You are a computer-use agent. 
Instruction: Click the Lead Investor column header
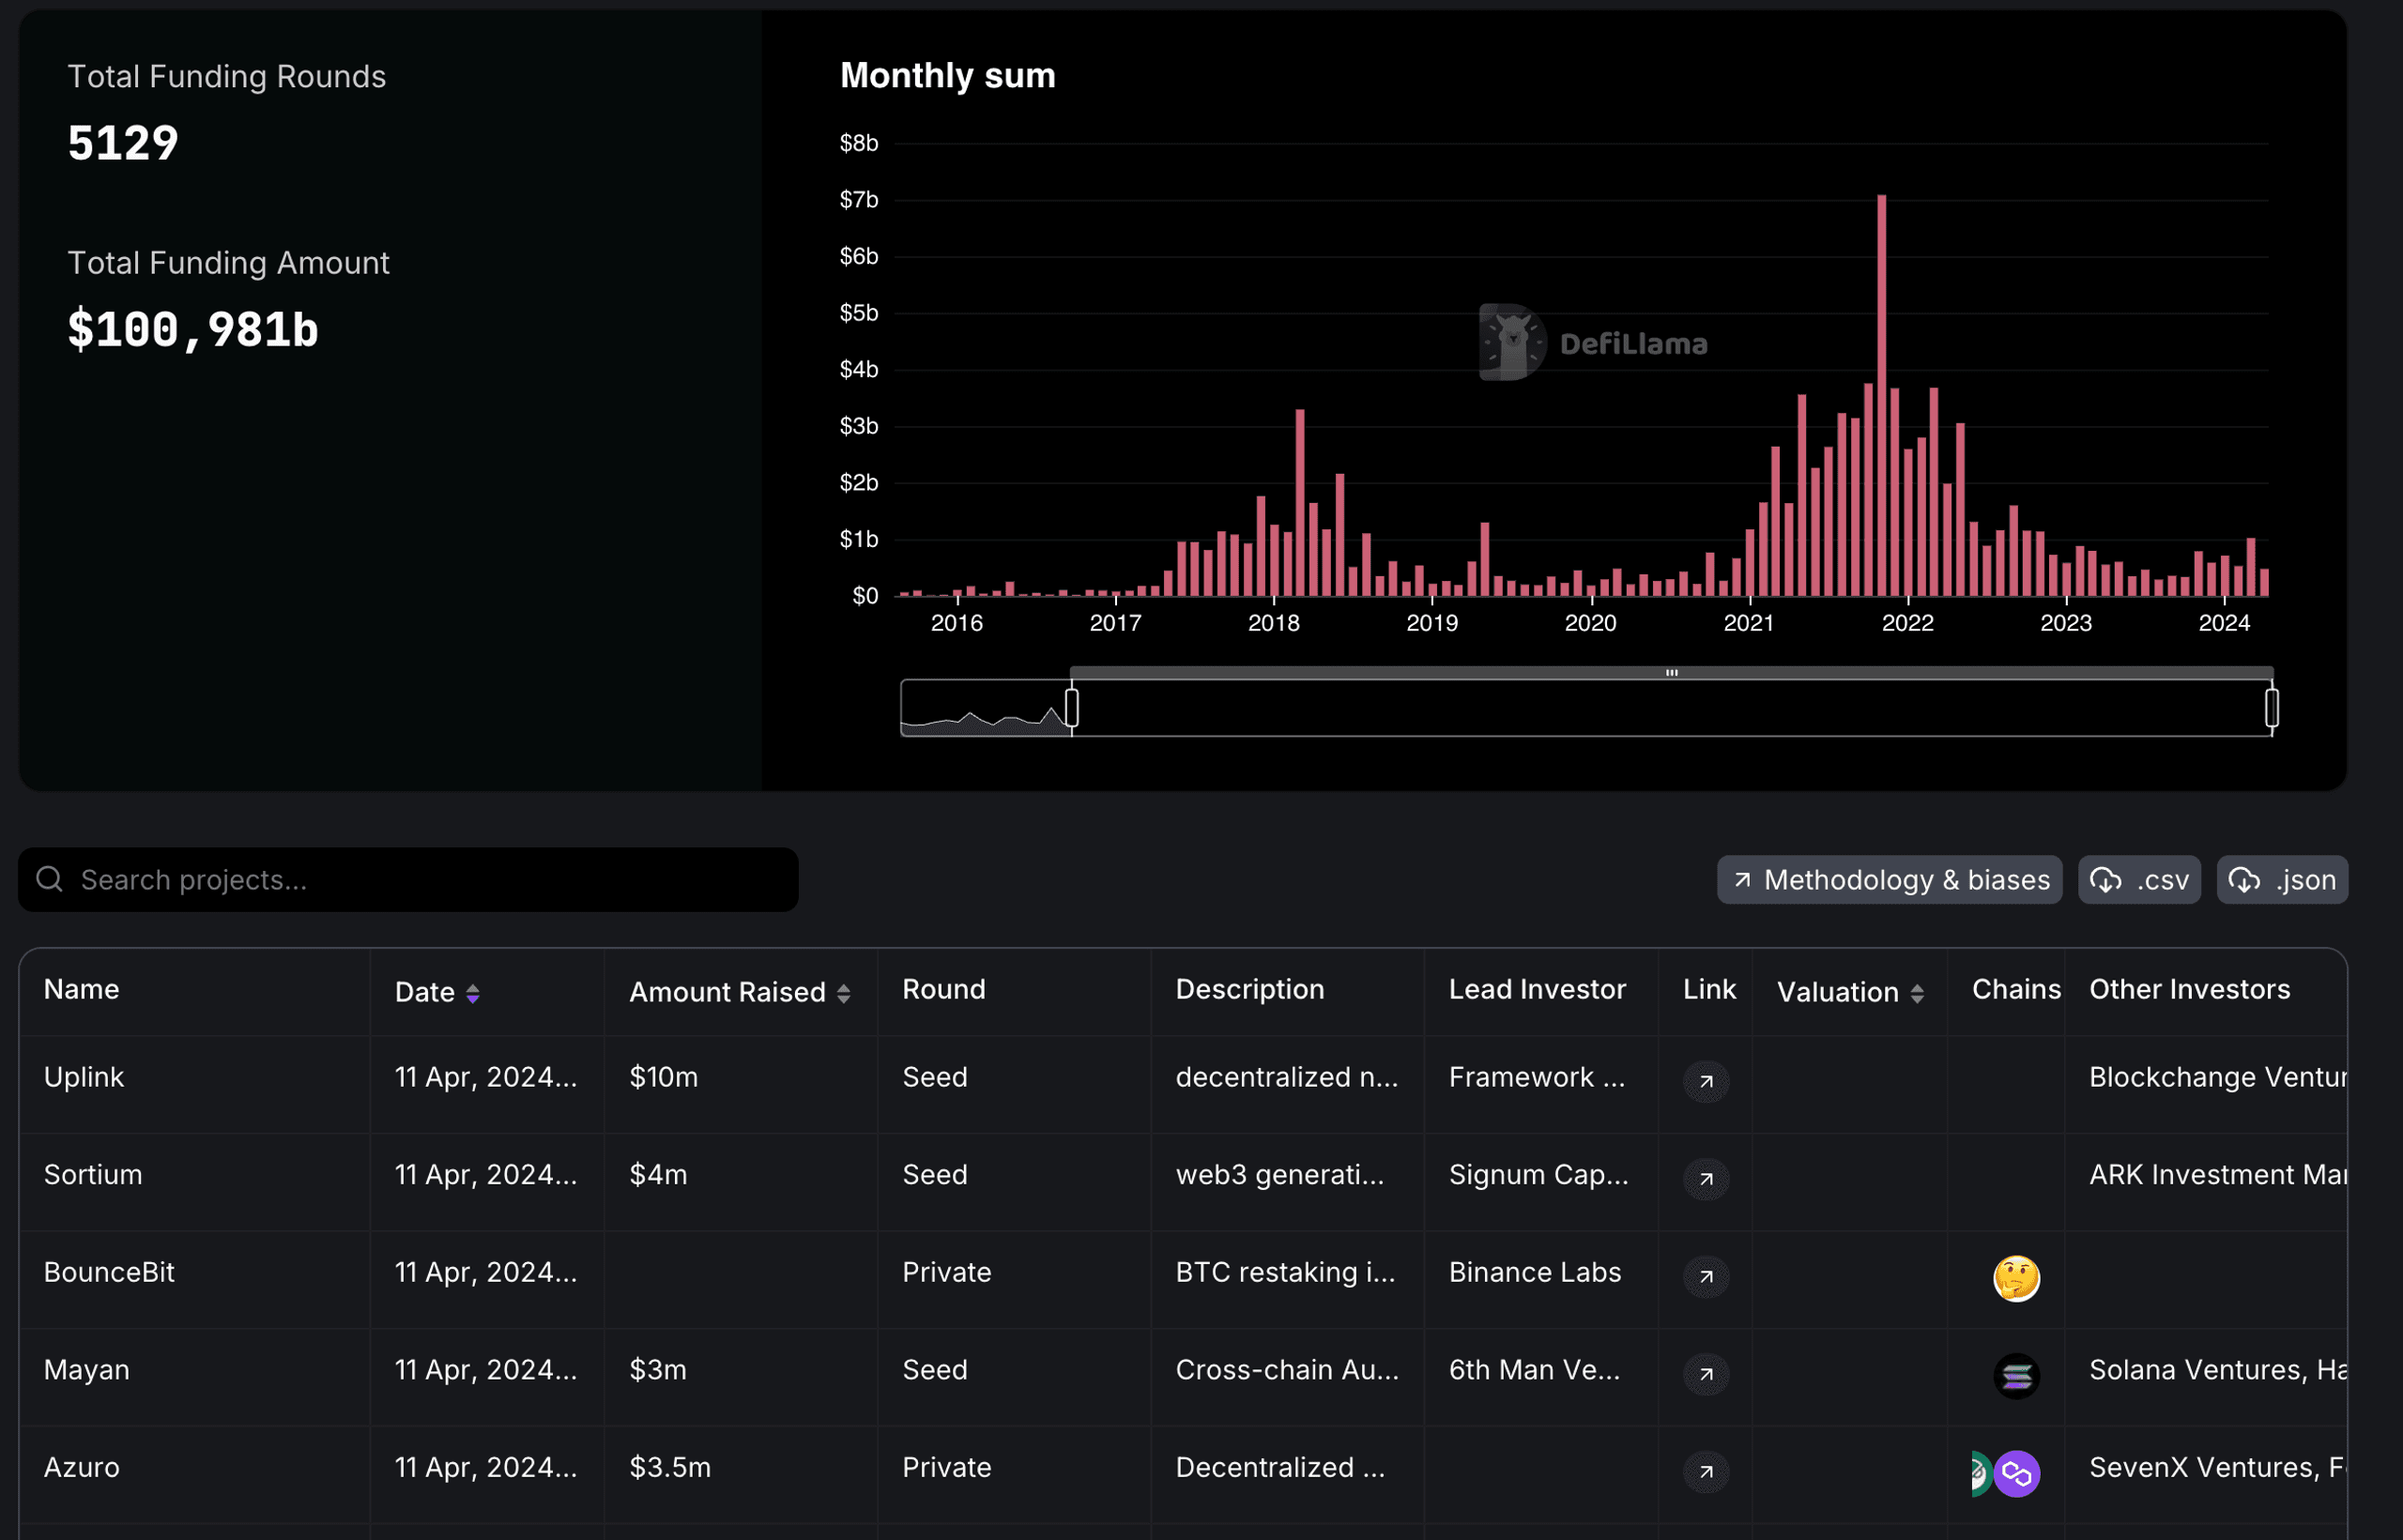(1537, 989)
